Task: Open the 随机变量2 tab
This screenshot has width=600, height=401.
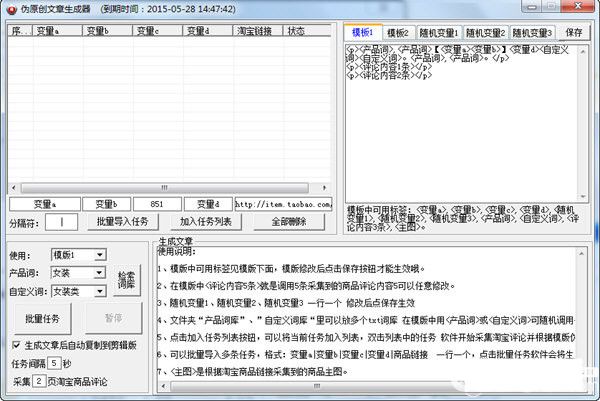Action: click(x=485, y=33)
